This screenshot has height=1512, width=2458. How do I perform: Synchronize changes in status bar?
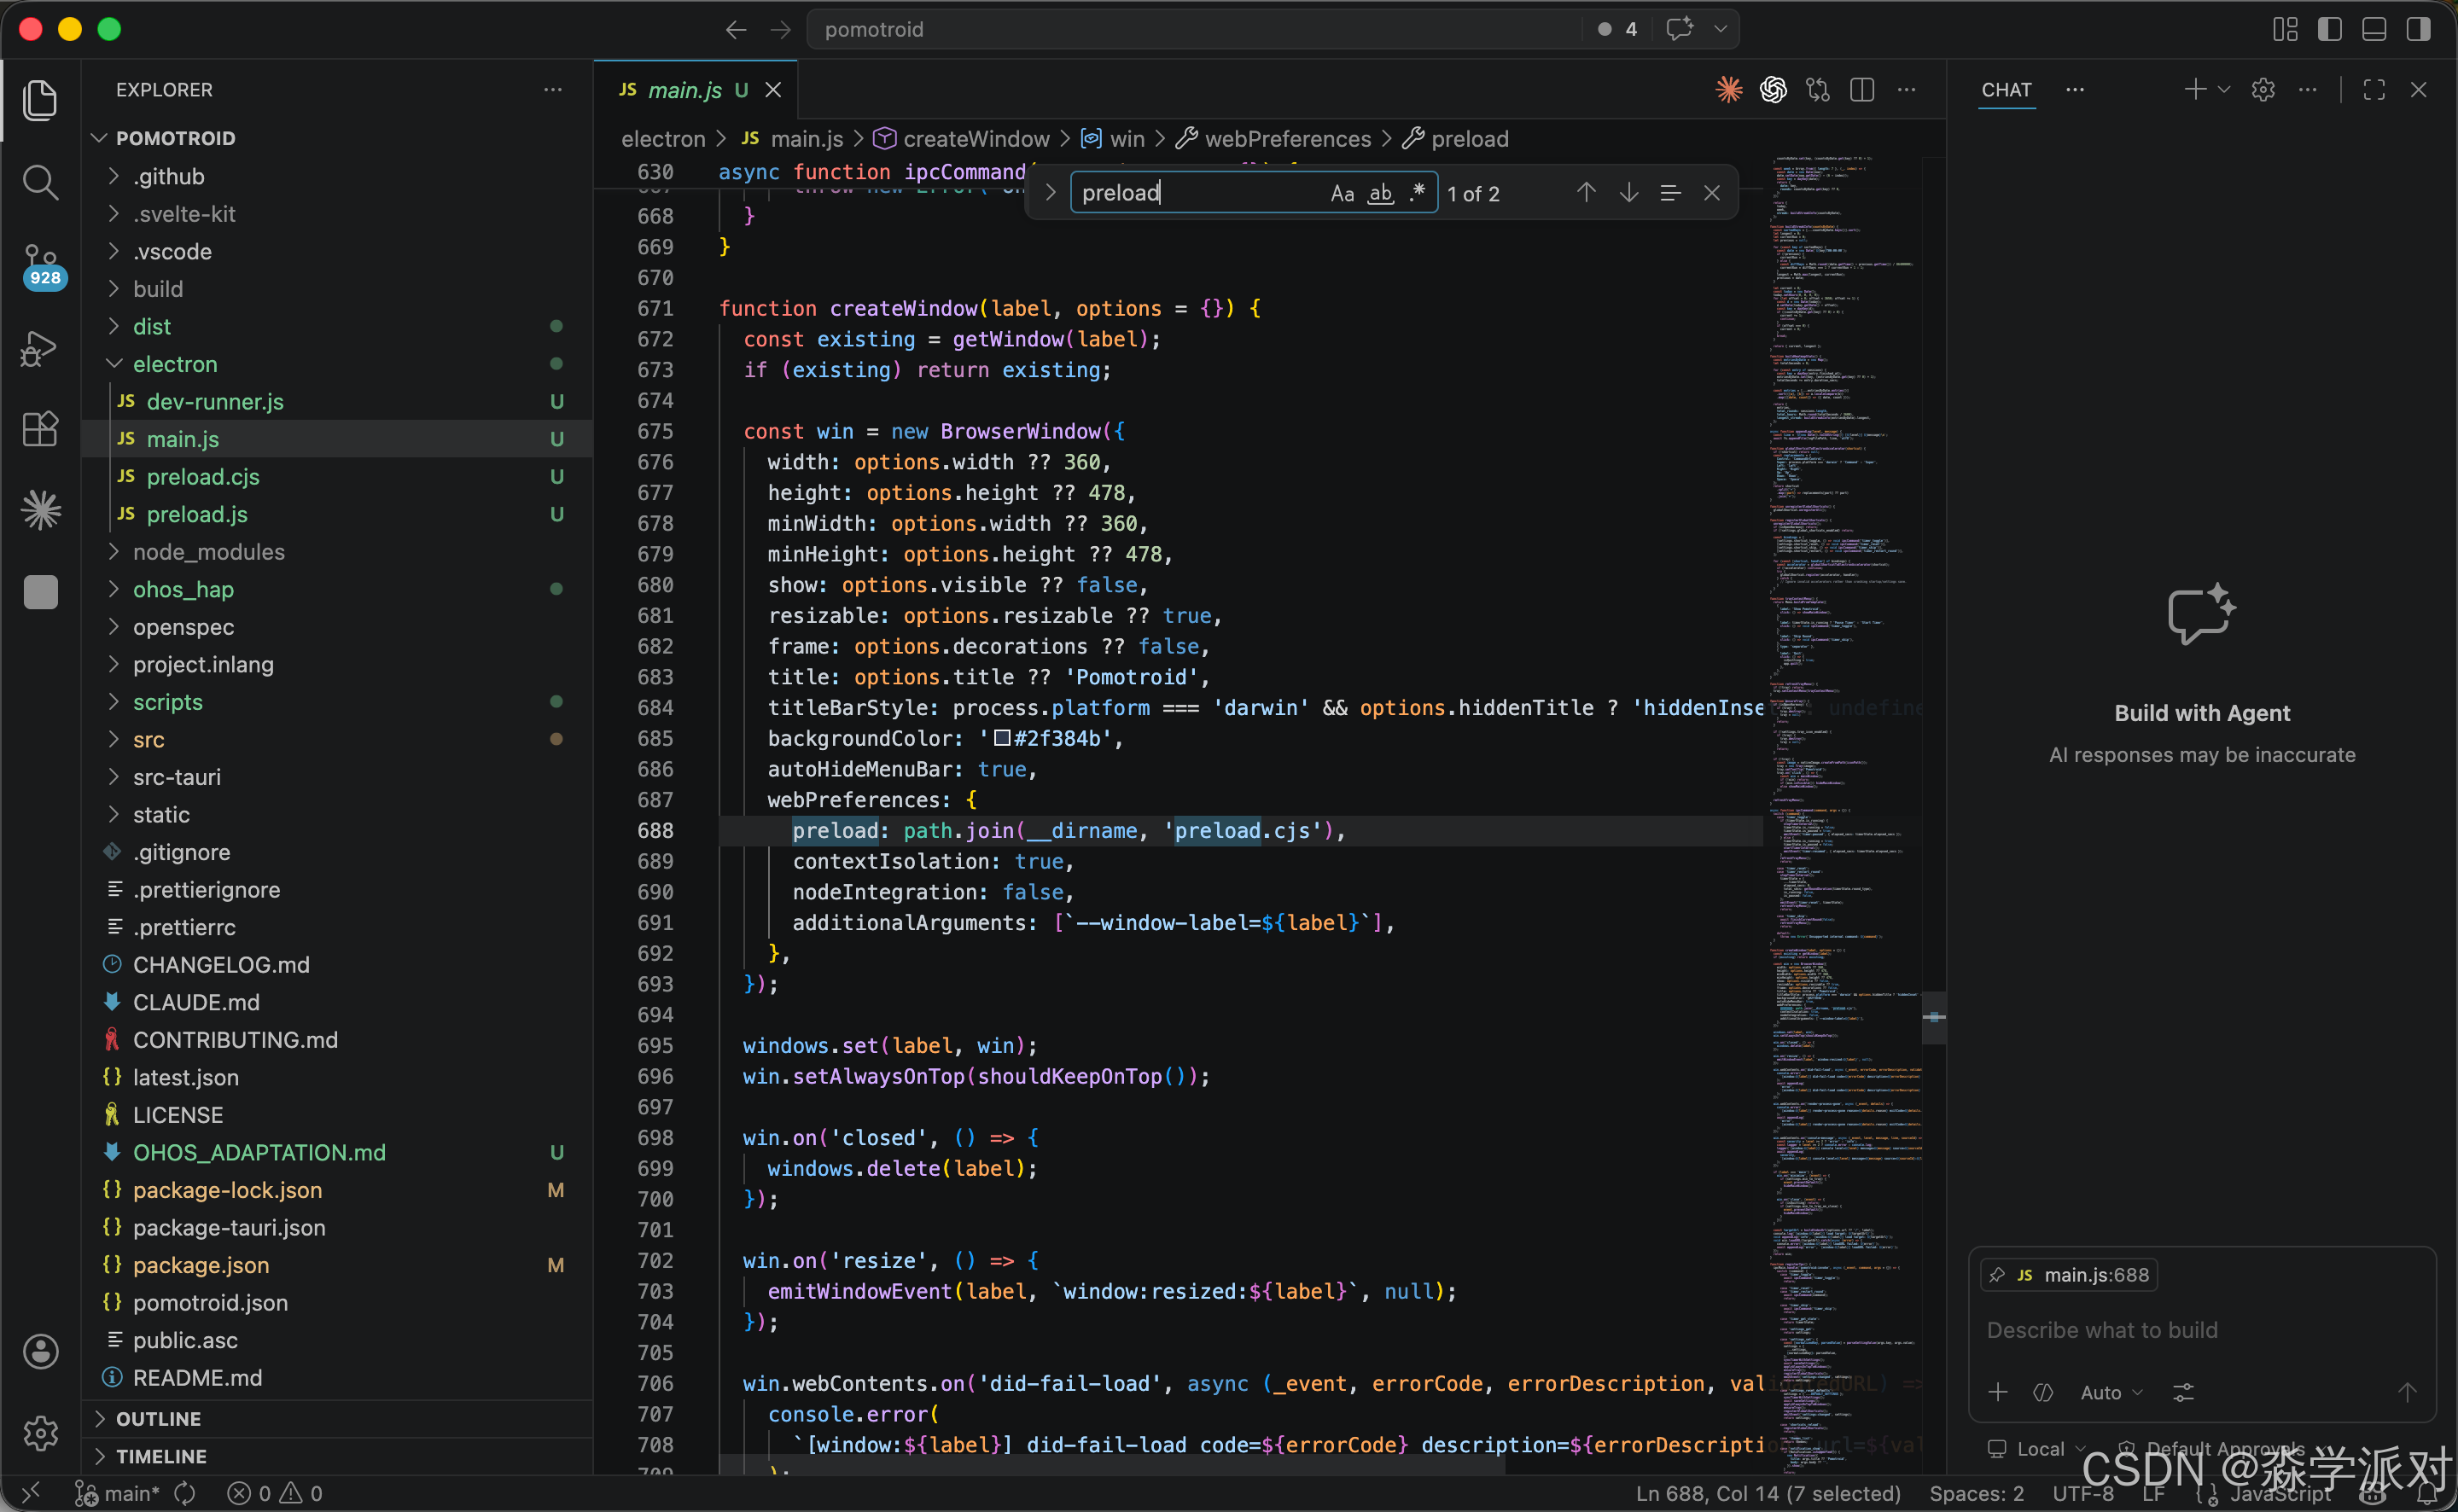click(x=185, y=1493)
